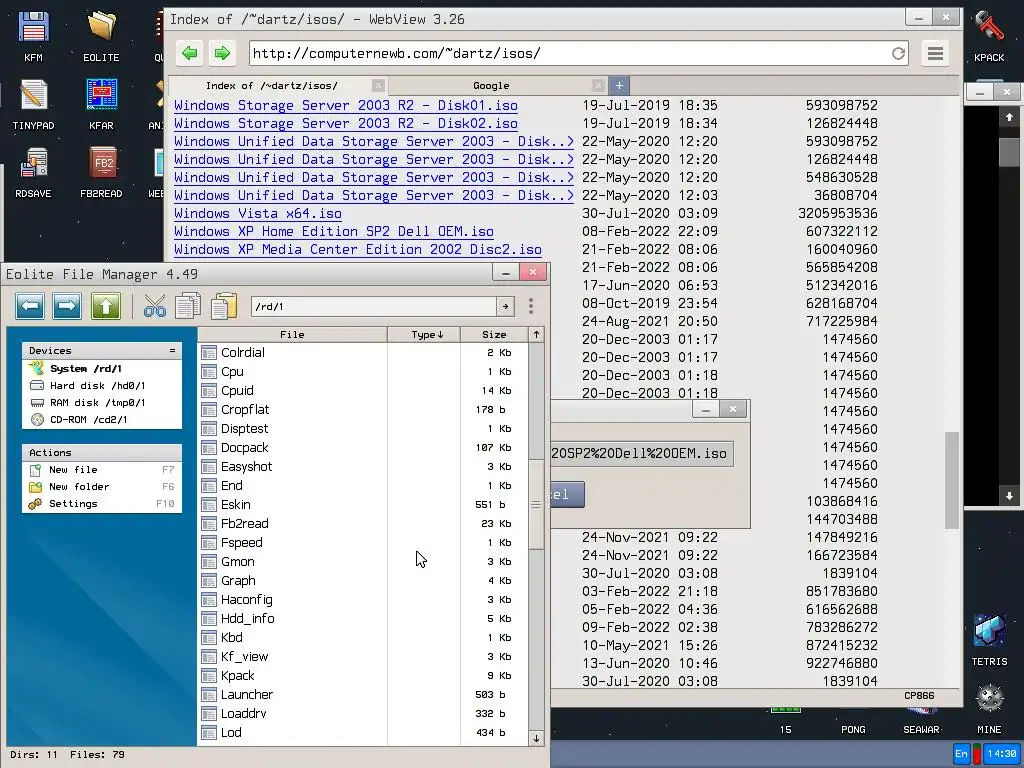Launch EOLITE from the desktop

click(x=101, y=37)
